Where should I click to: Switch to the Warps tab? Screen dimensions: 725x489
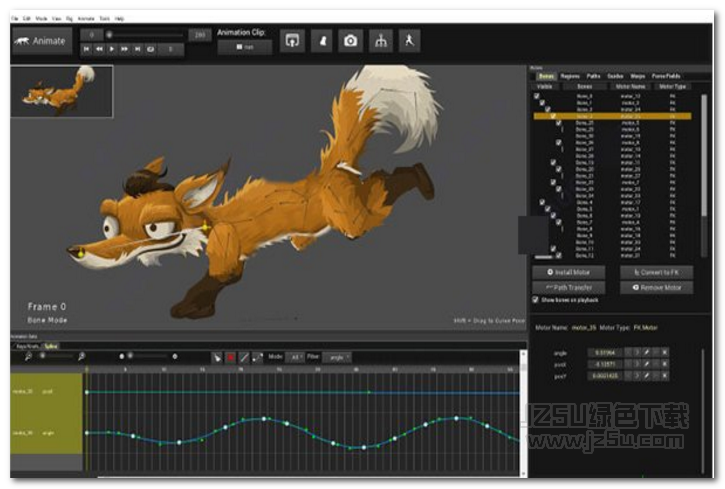[x=638, y=76]
